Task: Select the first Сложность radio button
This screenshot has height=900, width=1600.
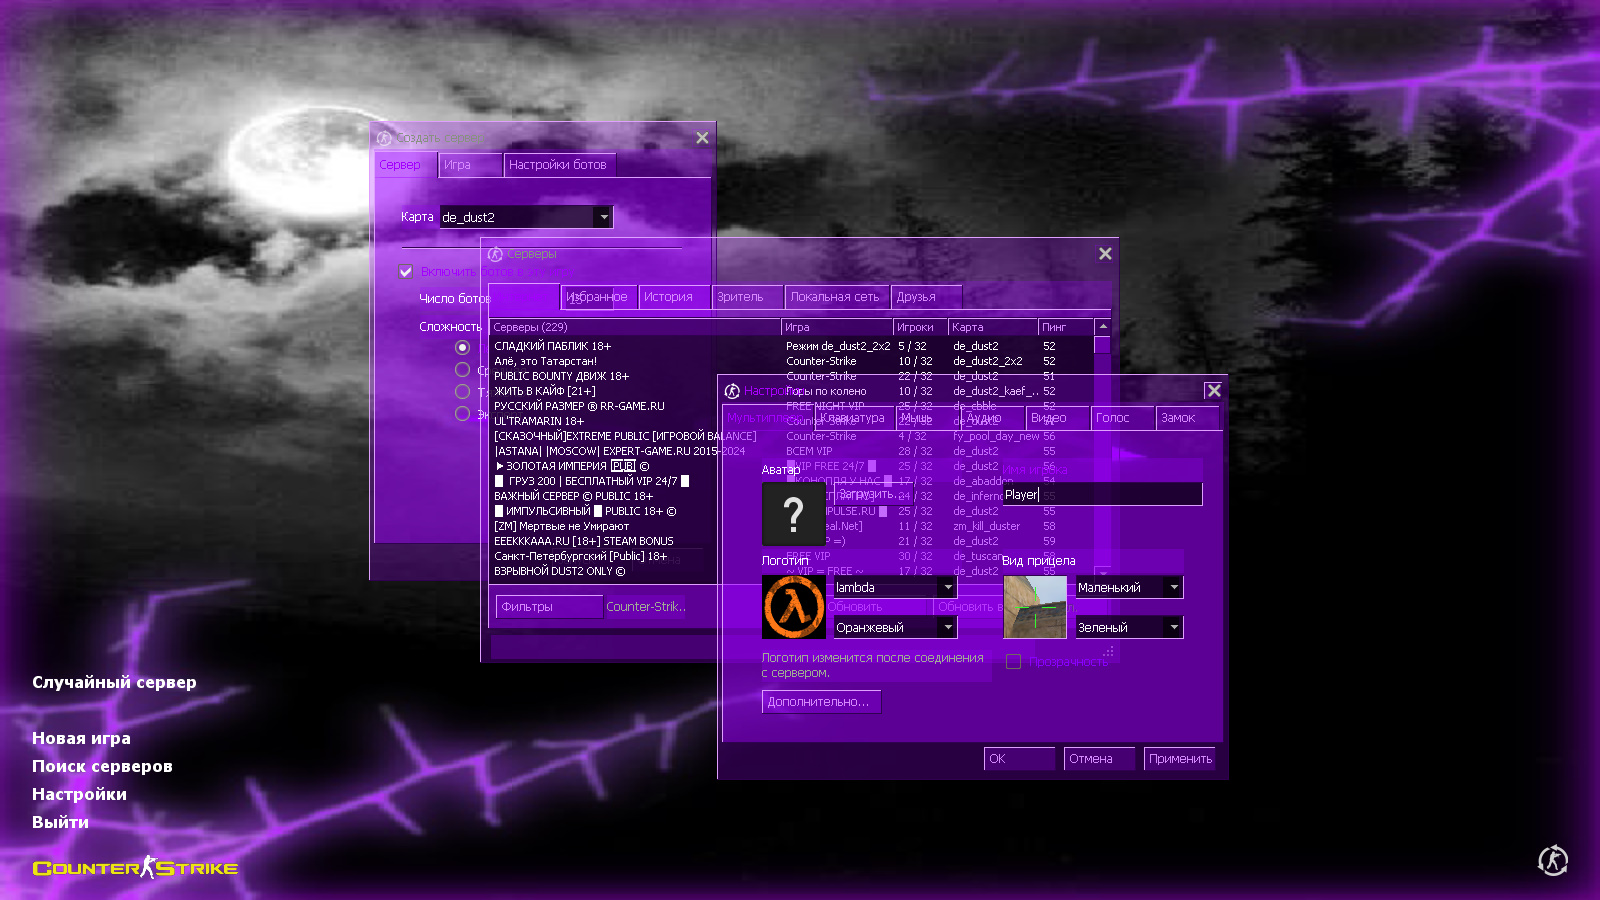Action: (462, 347)
